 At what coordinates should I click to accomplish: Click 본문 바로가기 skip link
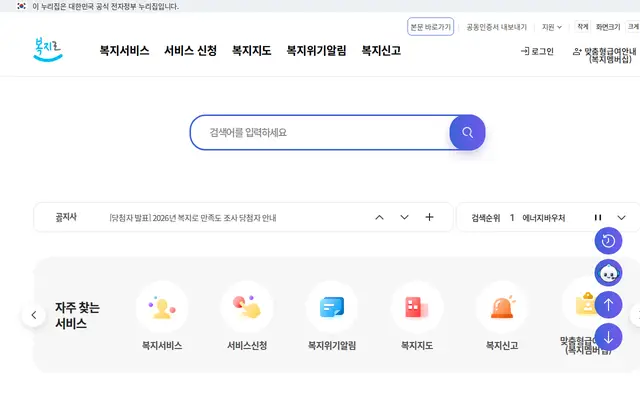430,27
